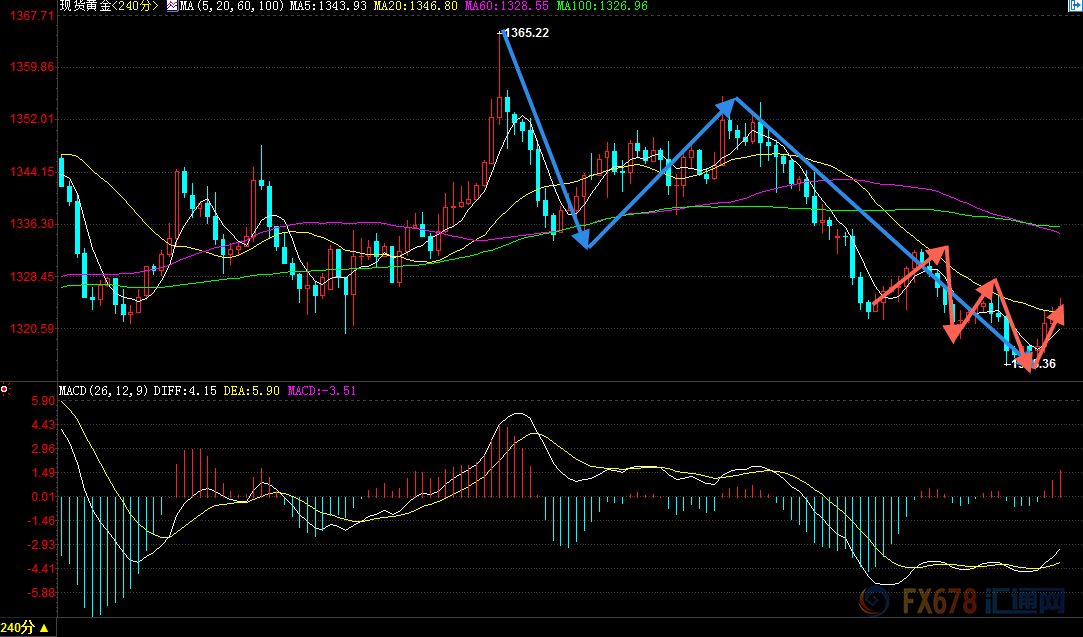
Task: Click the DIFF:4.15 value label
Action: pyautogui.click(x=184, y=390)
